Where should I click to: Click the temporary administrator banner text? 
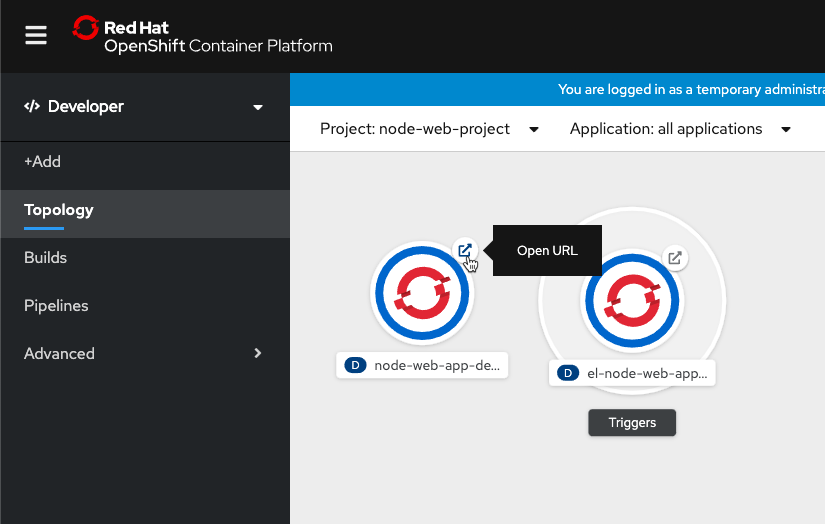(691, 89)
